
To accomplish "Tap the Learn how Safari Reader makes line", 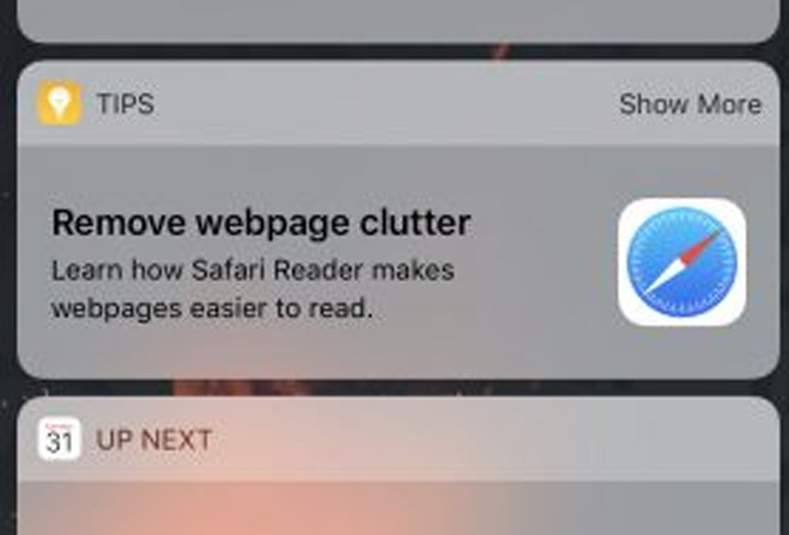I will pyautogui.click(x=253, y=270).
